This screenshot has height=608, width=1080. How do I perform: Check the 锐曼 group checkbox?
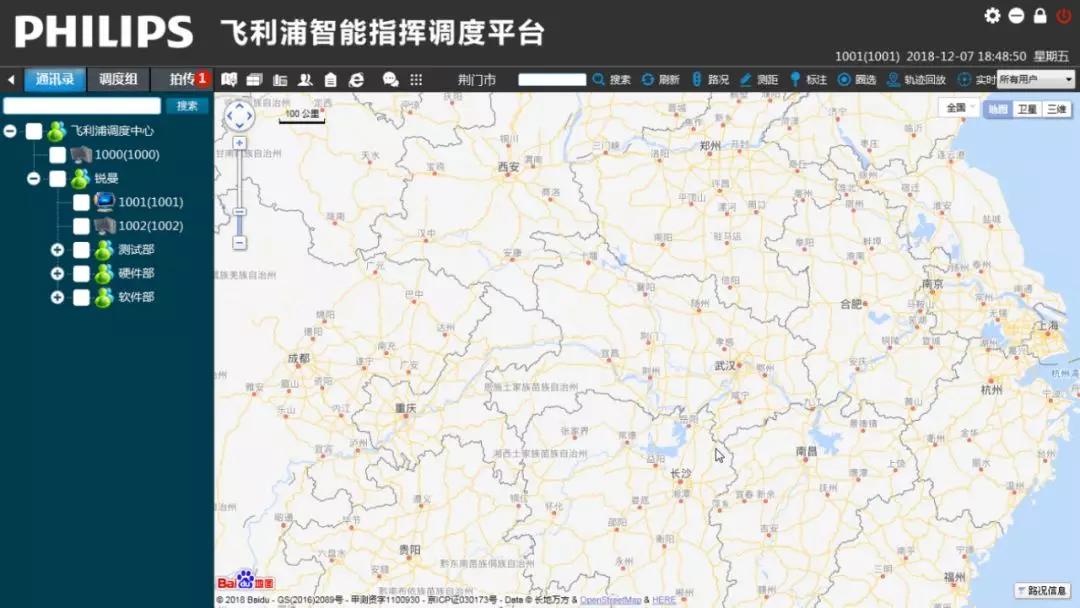pyautogui.click(x=57, y=179)
